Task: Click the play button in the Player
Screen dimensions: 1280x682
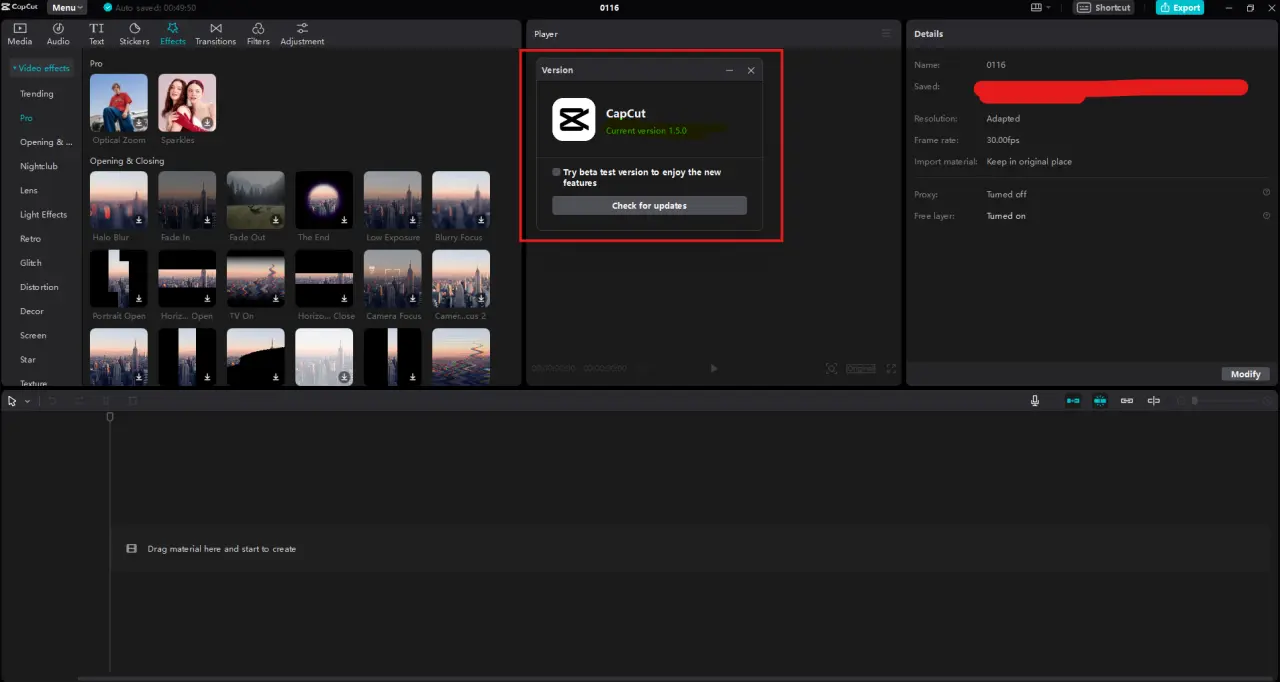Action: (714, 368)
